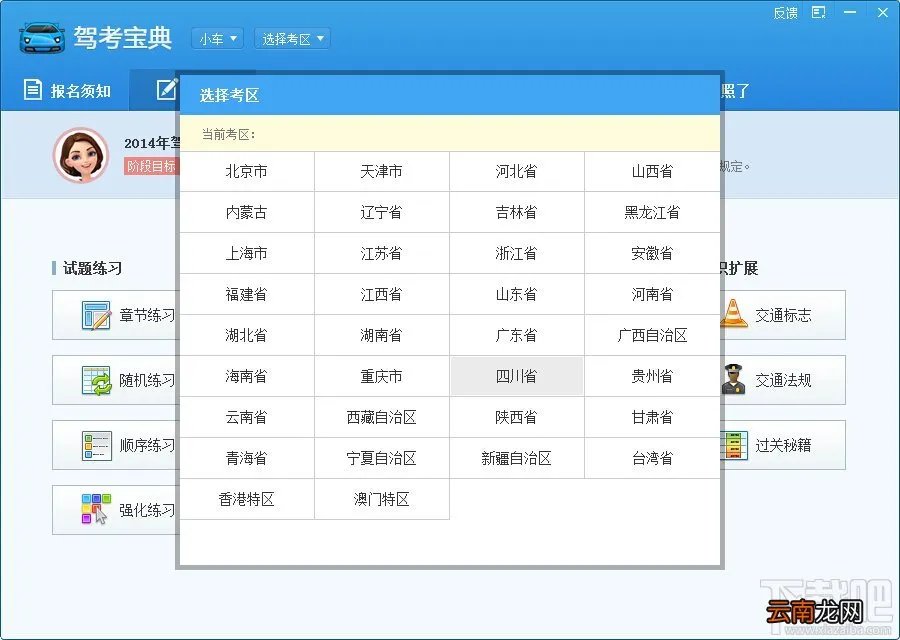The image size is (900, 640).
Task: Choose 重庆市 exam region
Action: 382,377
